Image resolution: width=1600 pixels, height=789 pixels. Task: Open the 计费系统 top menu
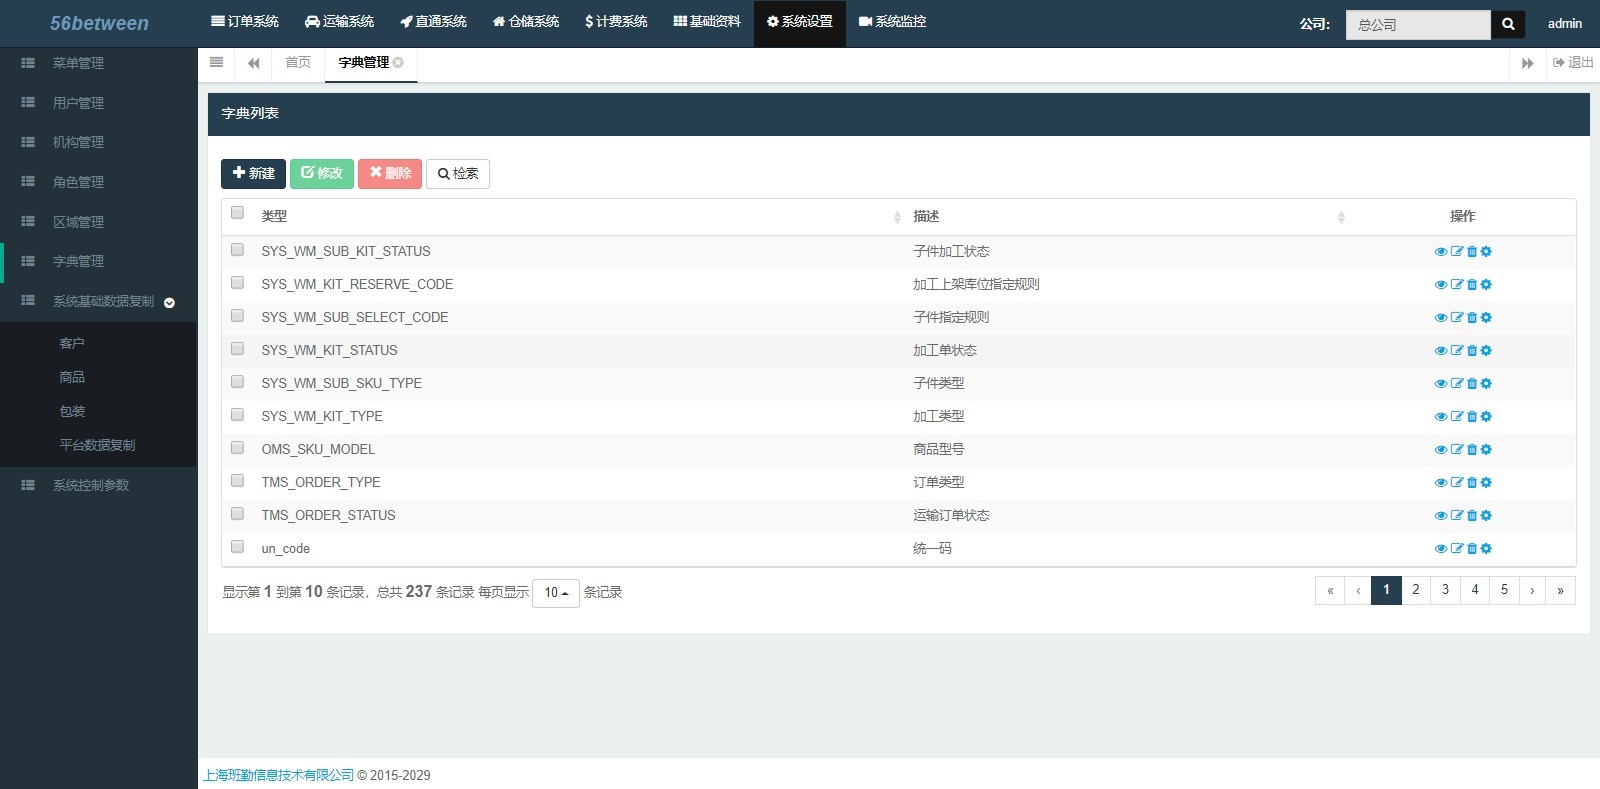[x=616, y=22]
